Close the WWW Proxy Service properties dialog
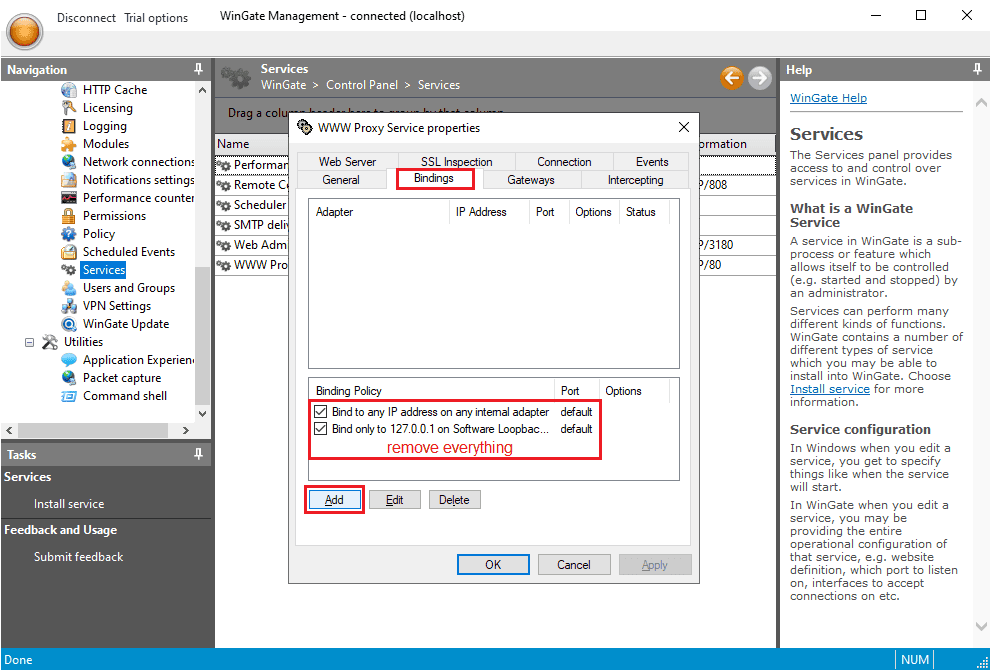The width and height of the screenshot is (991, 671). (684, 128)
